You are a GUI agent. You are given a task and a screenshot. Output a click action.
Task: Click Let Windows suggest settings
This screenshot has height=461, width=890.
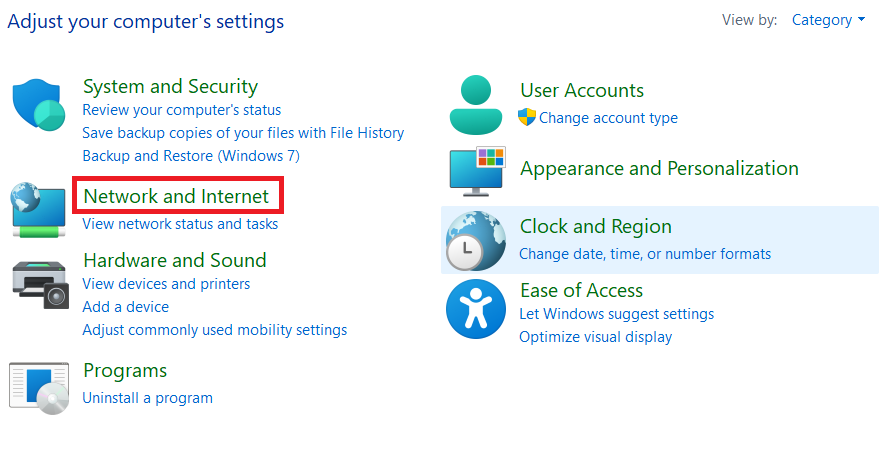point(616,314)
